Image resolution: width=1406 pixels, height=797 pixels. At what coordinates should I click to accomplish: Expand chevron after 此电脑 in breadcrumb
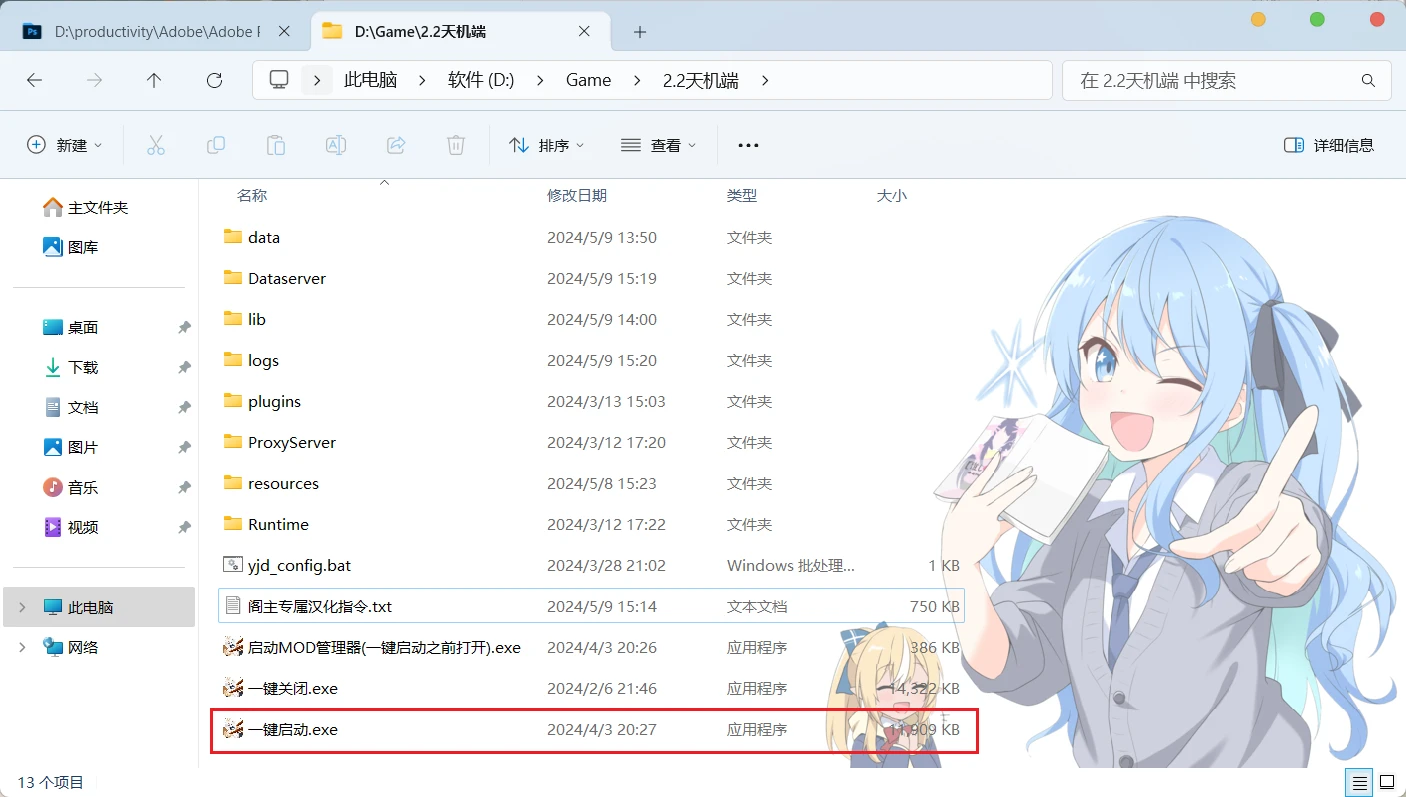click(x=422, y=81)
